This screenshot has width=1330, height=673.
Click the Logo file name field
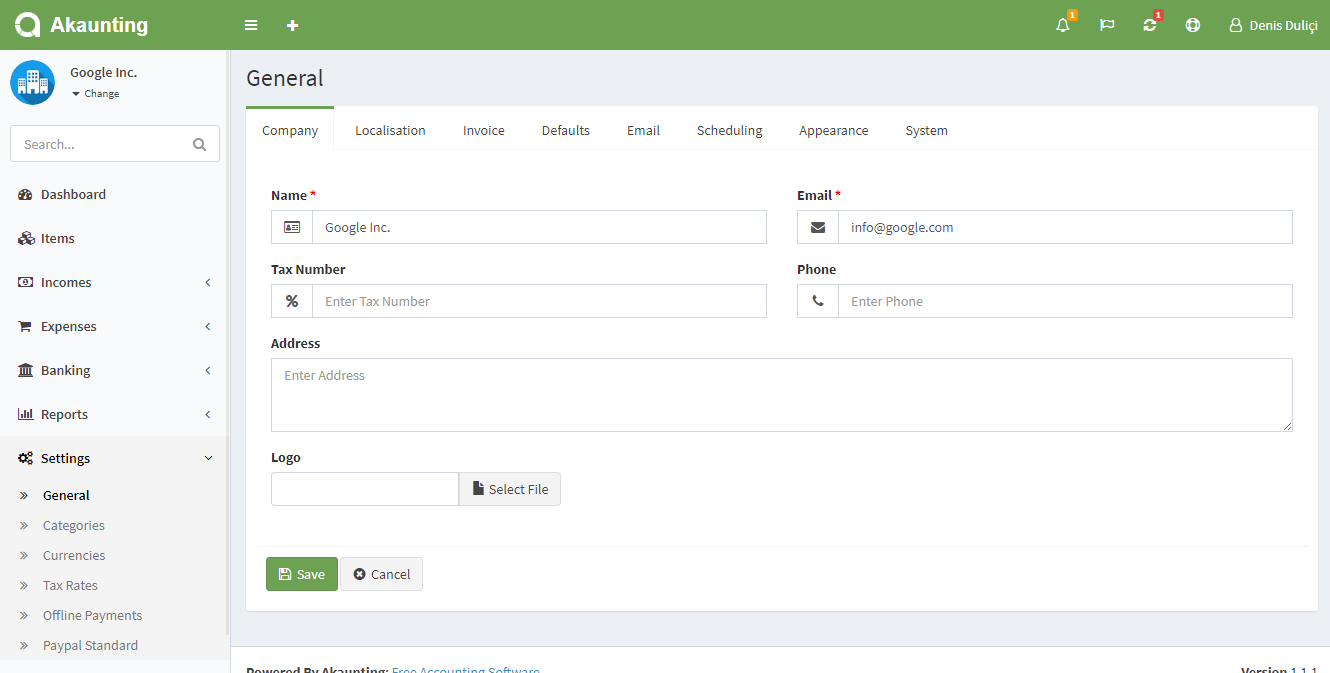[x=365, y=489]
